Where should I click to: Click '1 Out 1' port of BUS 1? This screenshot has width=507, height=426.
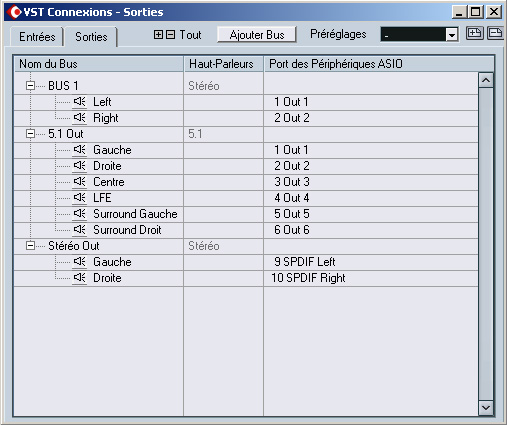point(291,102)
